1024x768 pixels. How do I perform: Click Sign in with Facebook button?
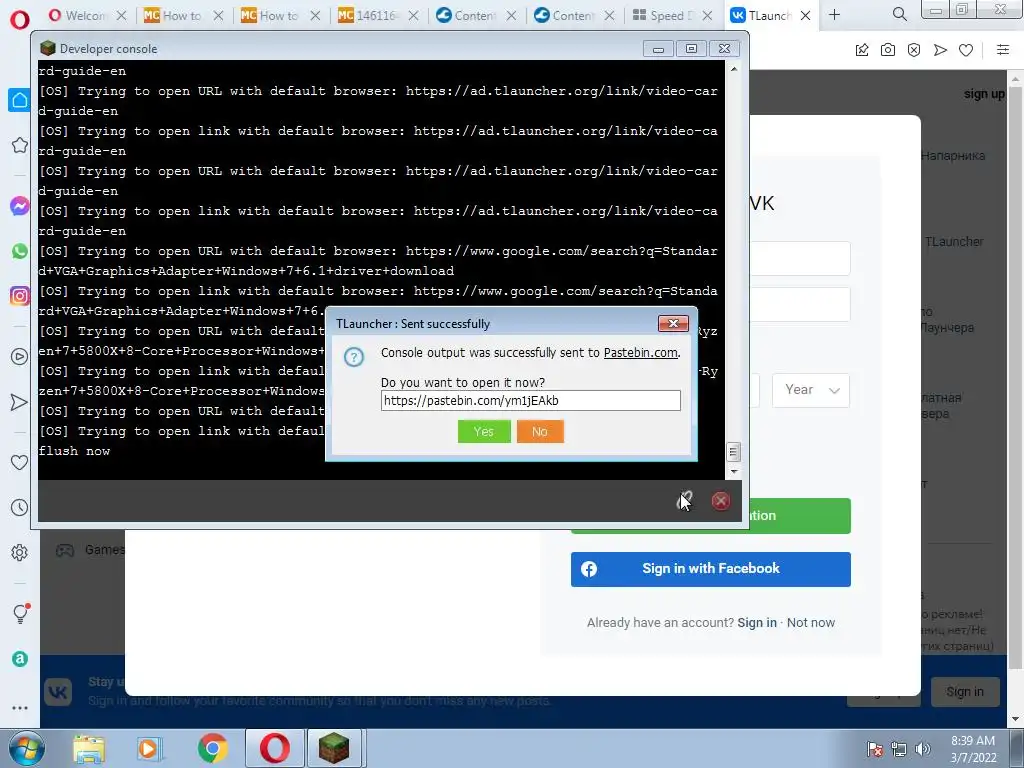click(711, 569)
